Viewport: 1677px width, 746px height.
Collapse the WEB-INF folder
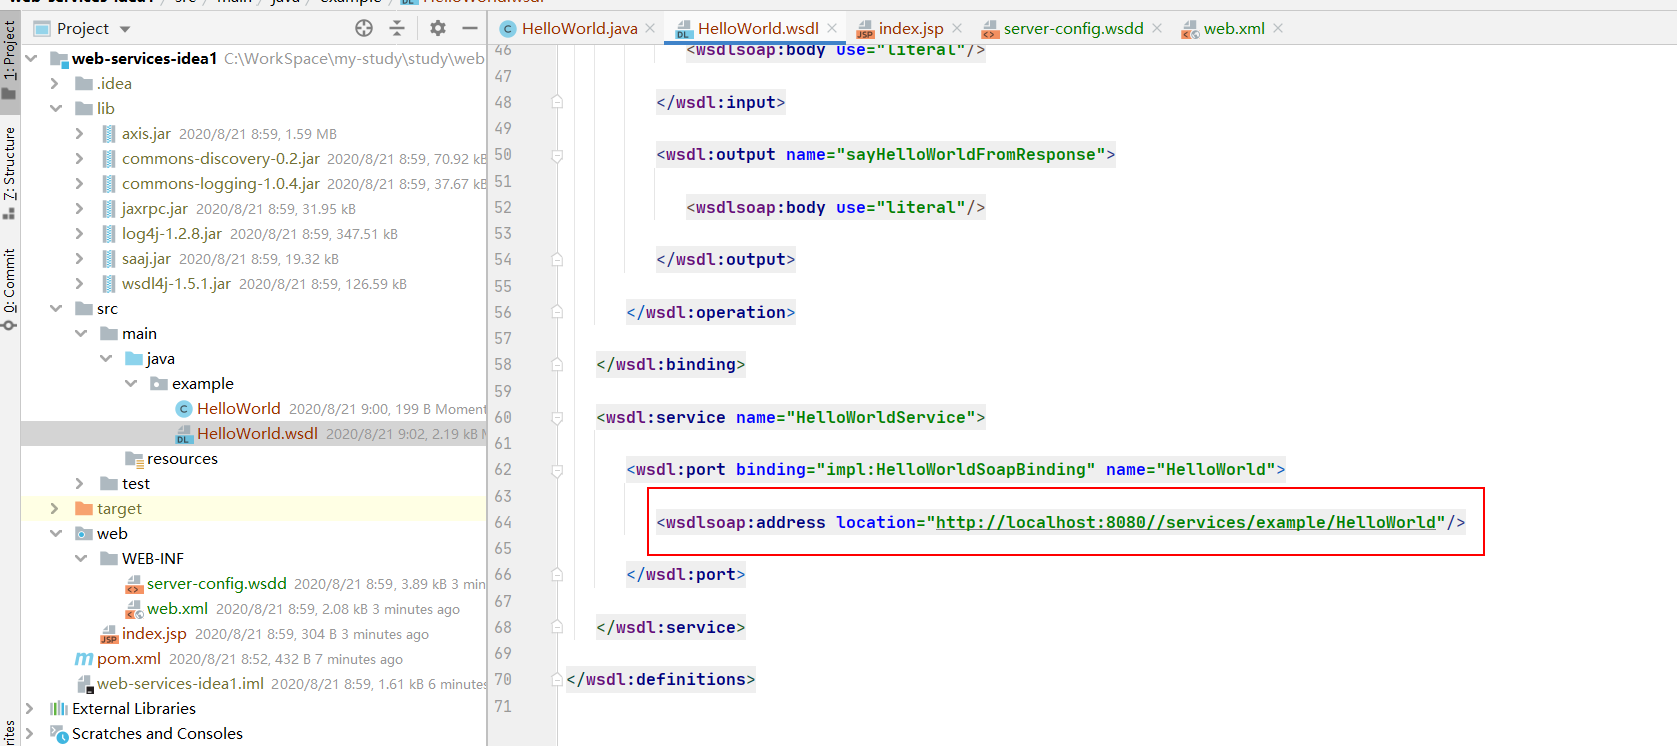[x=80, y=558]
